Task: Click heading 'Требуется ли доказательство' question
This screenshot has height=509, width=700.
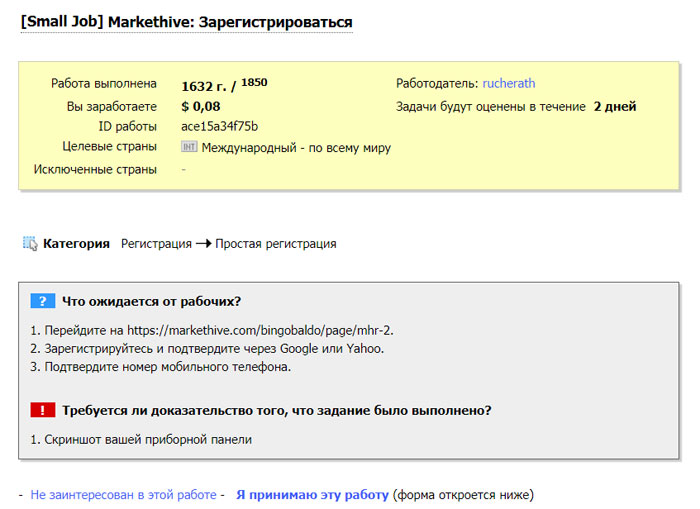Action: coord(276,410)
